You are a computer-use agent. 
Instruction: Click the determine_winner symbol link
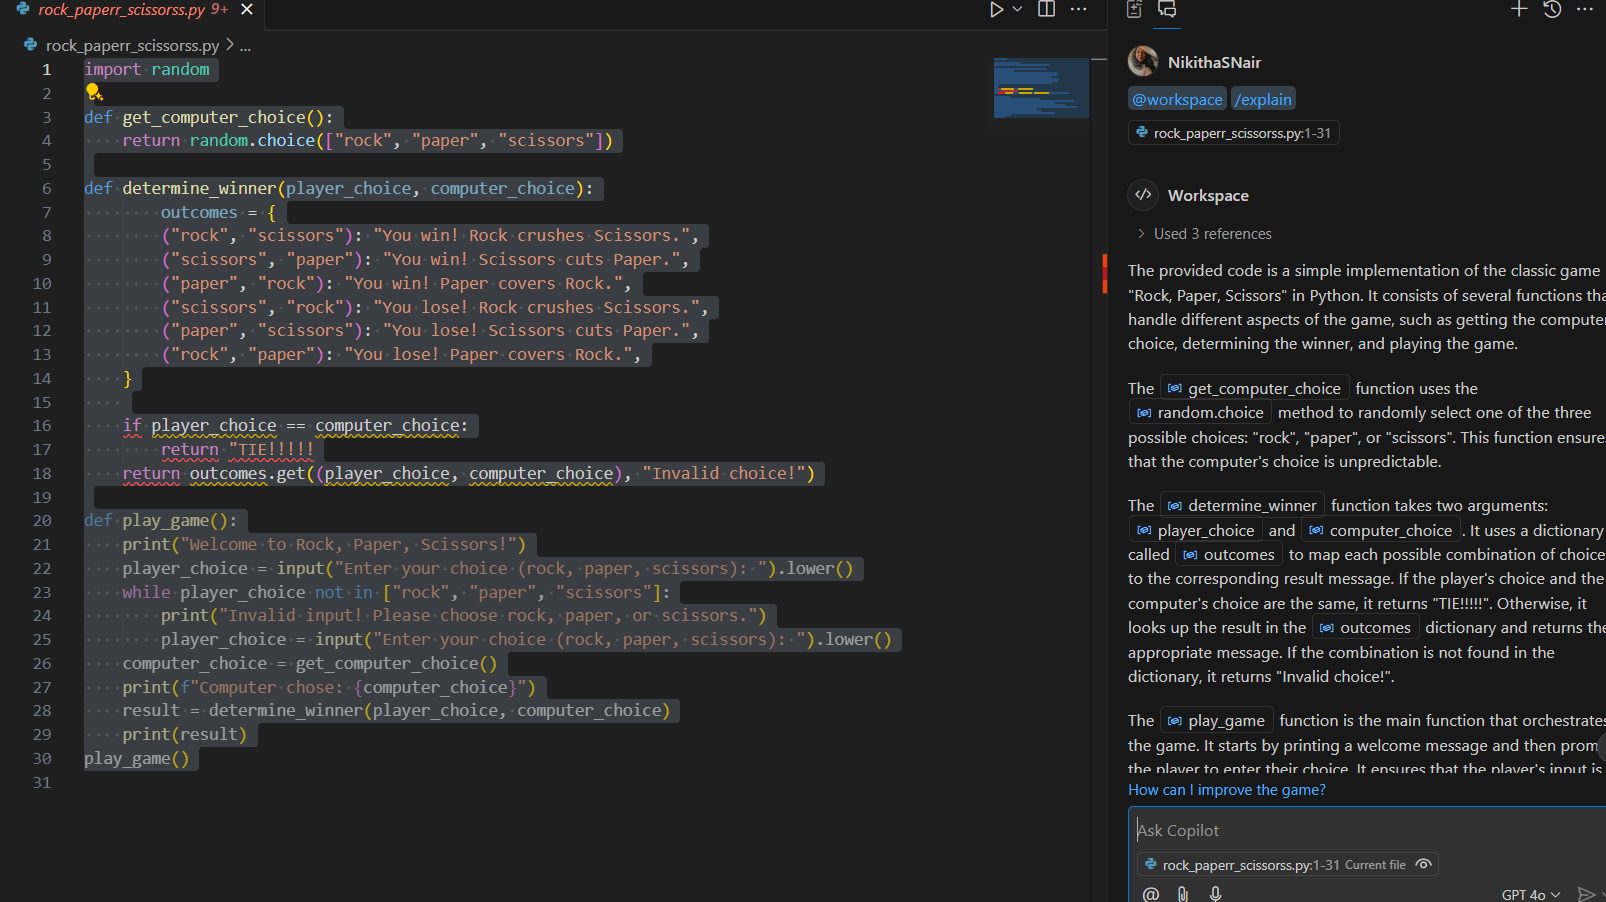pos(1242,506)
